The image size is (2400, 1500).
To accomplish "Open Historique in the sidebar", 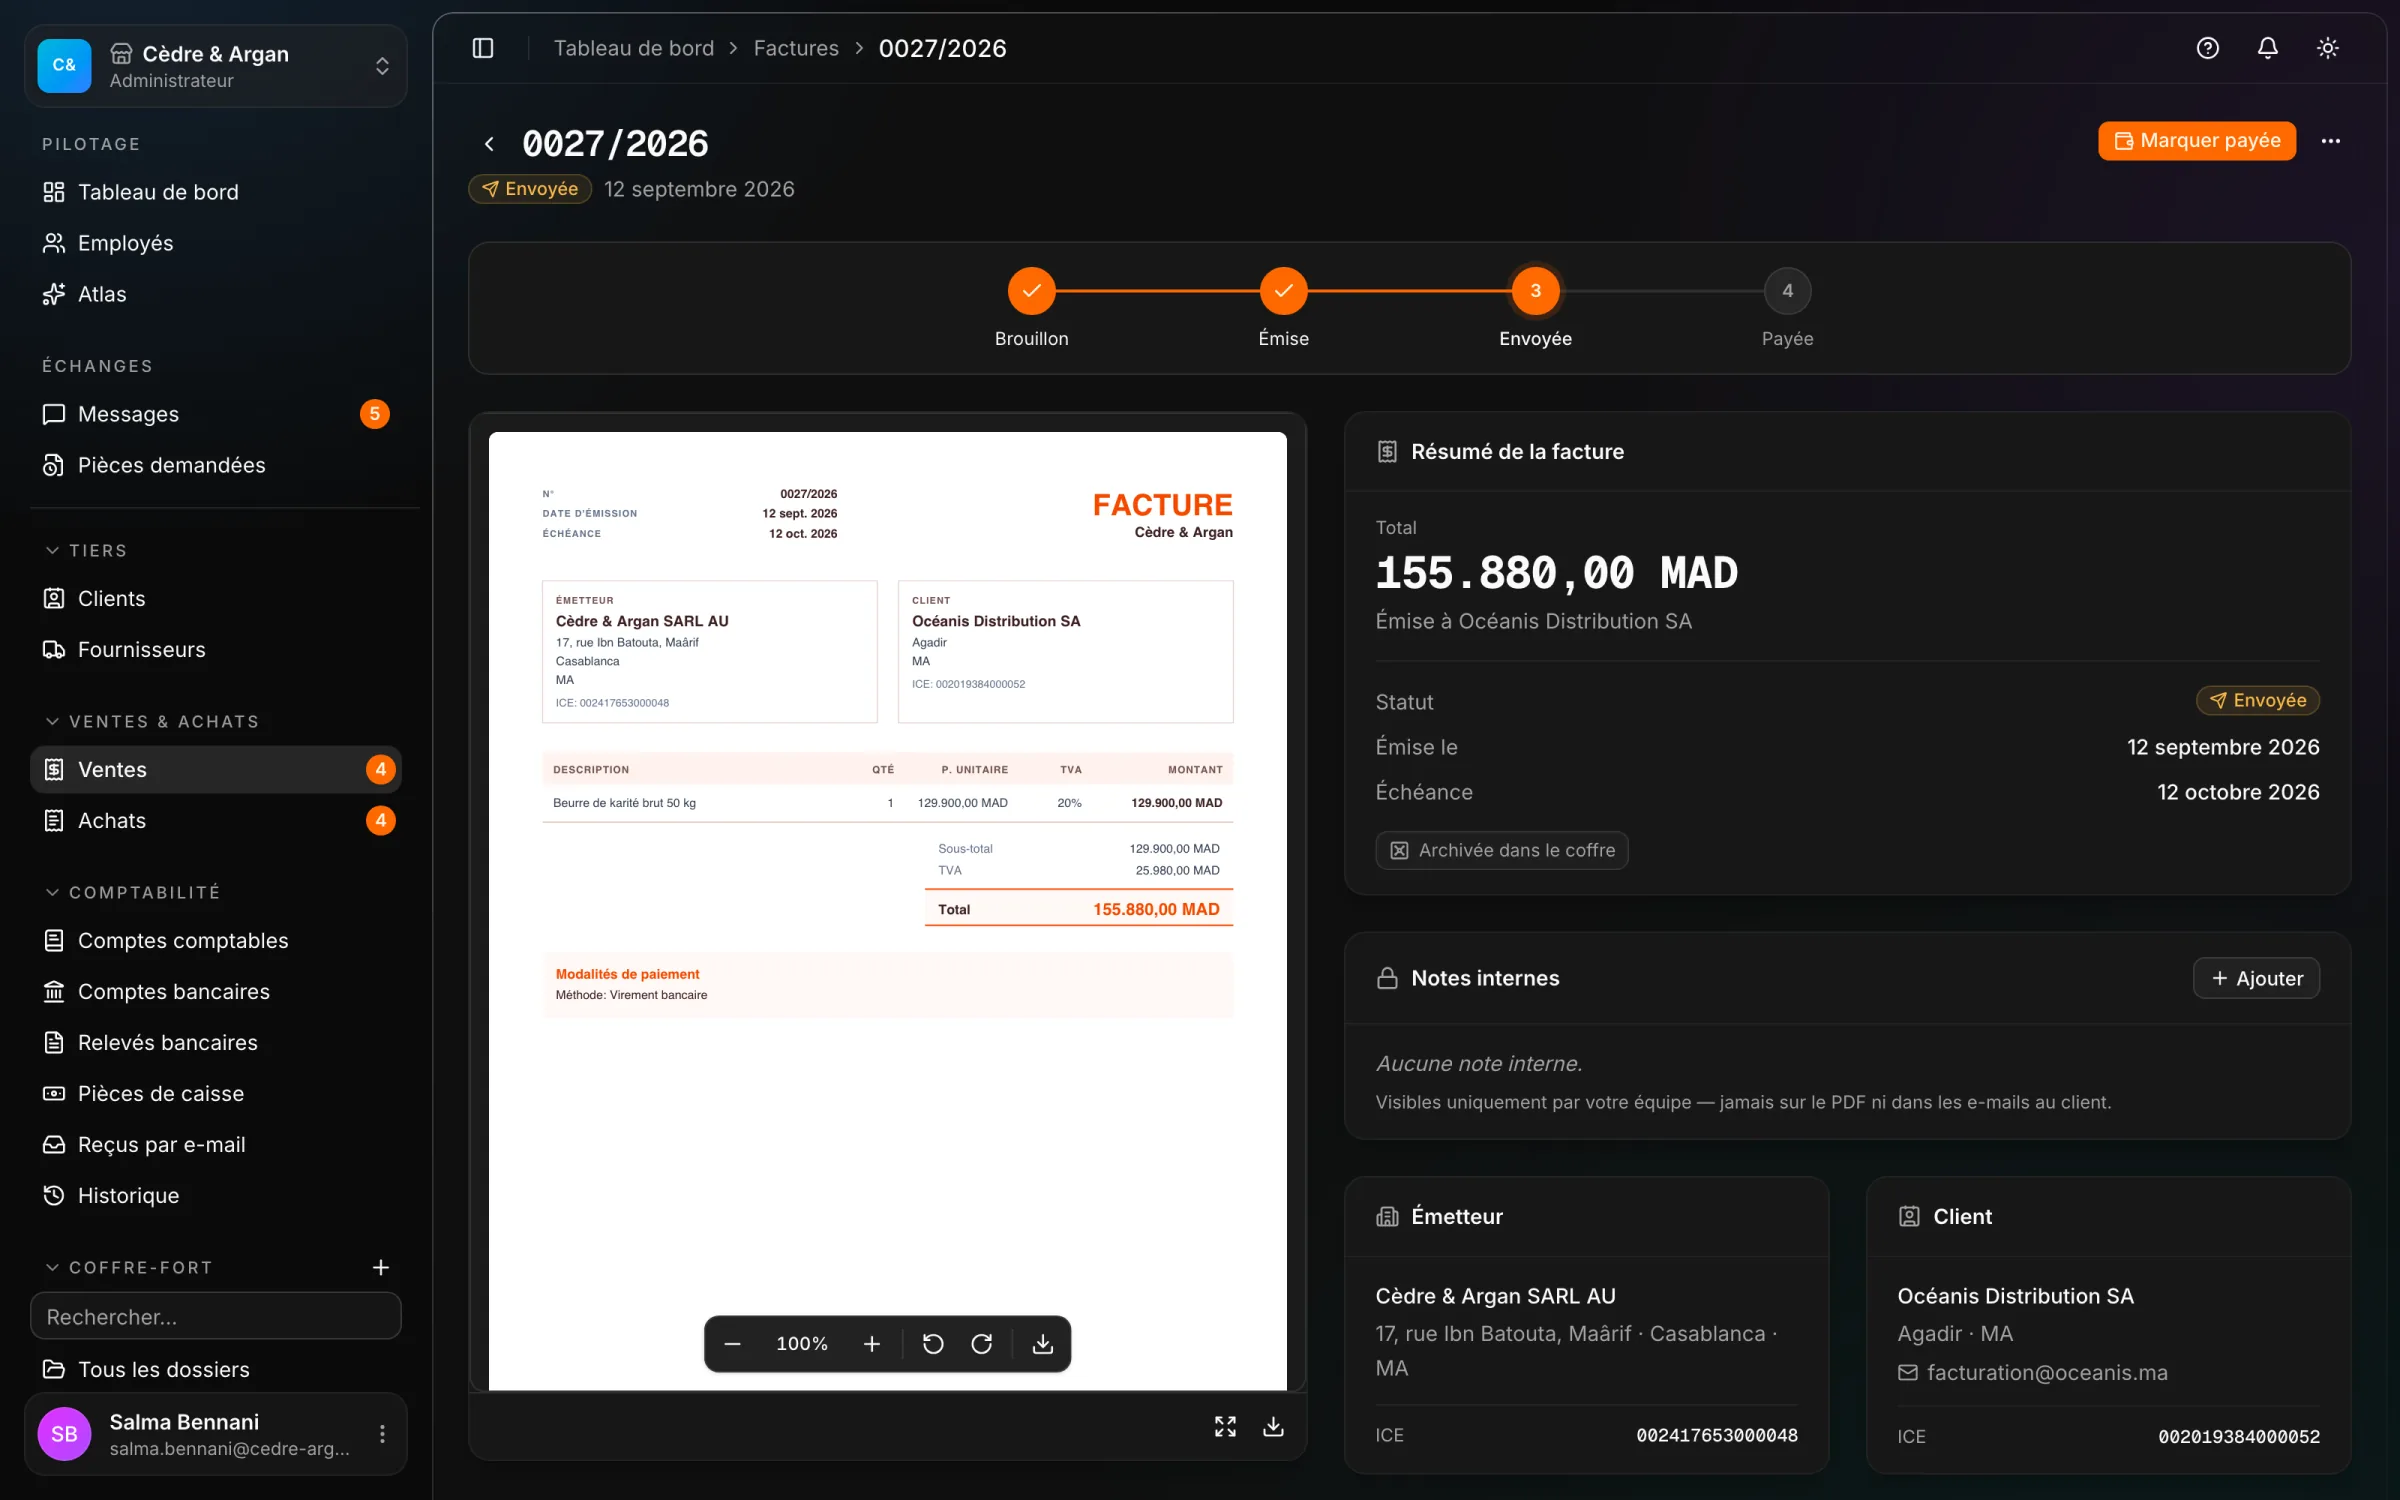I will point(216,1195).
